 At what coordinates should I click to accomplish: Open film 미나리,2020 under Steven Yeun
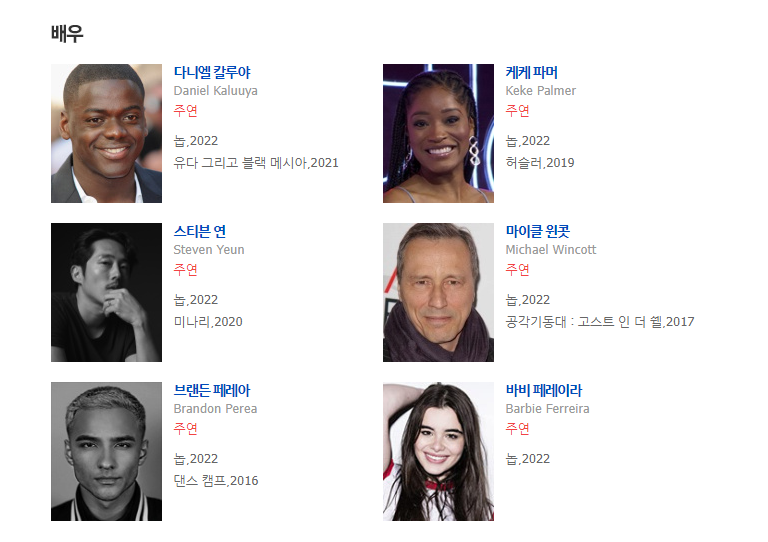pyautogui.click(x=208, y=322)
